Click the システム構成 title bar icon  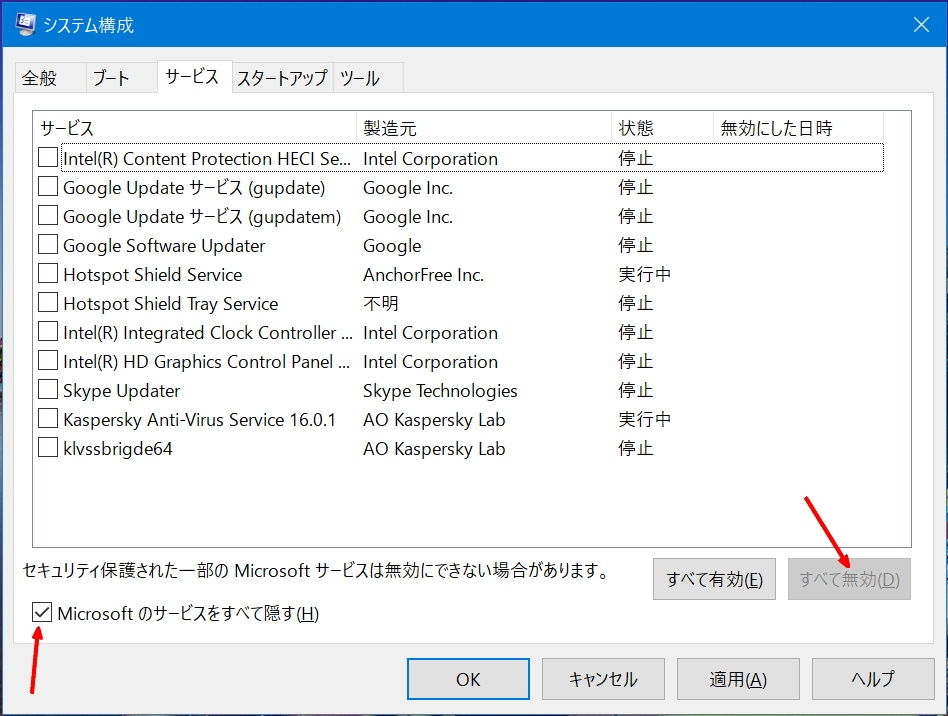pyautogui.click(x=25, y=24)
